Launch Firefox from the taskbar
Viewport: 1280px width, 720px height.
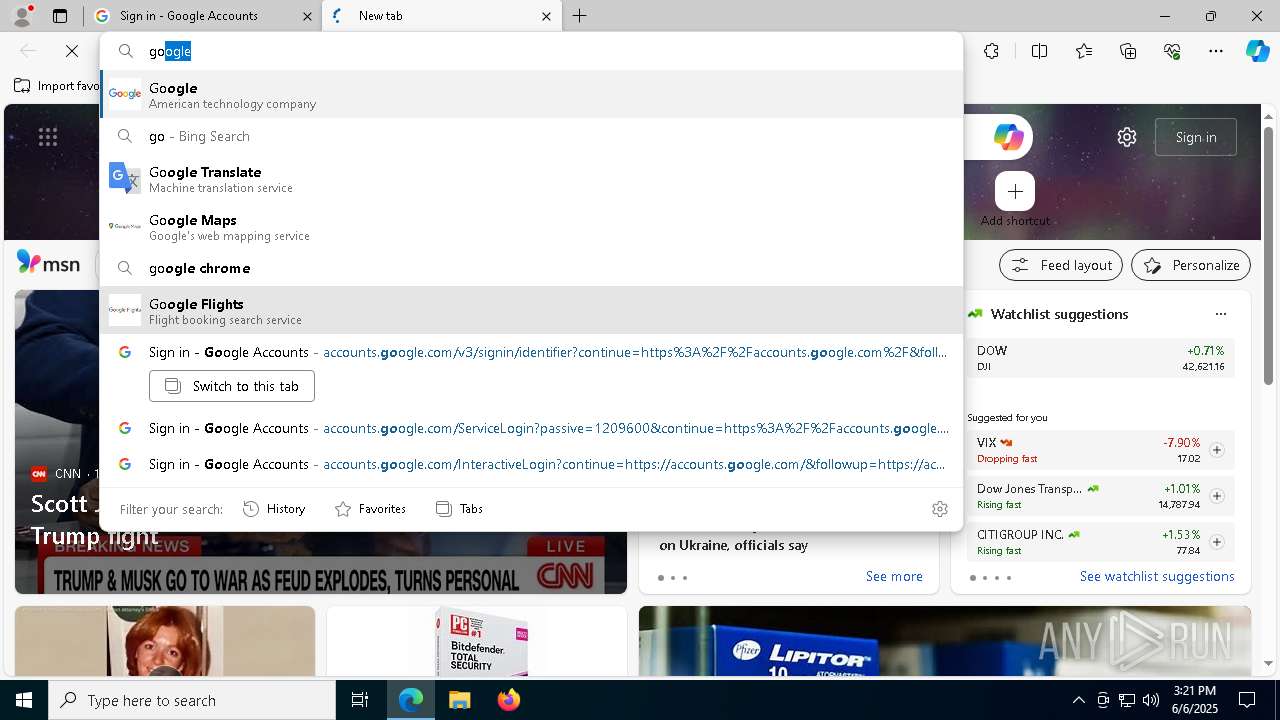point(508,700)
